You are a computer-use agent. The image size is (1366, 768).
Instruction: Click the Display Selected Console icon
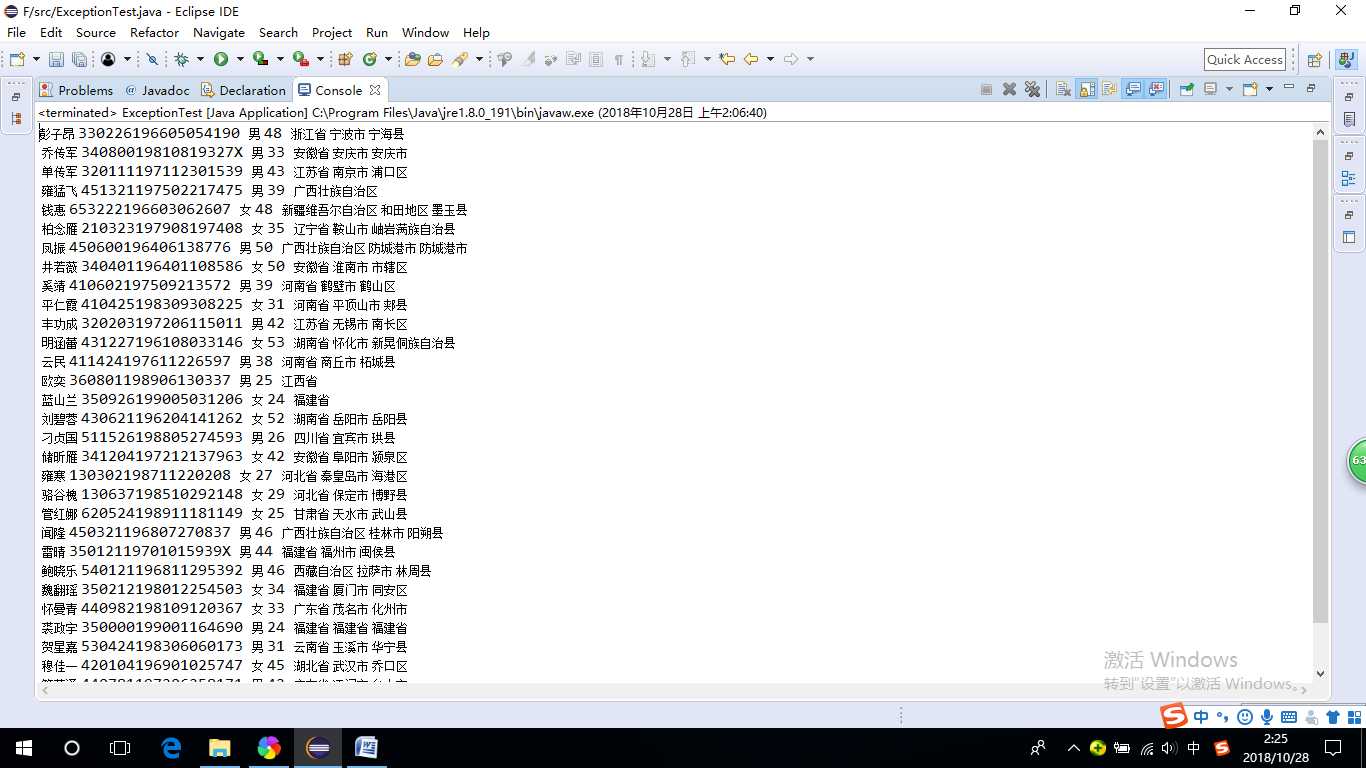[1211, 89]
